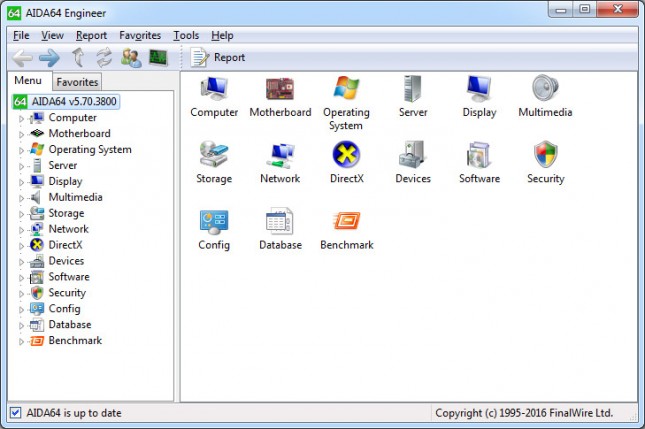The width and height of the screenshot is (645, 429).
Task: Click the blue checkmark status bar icon
Action: pyautogui.click(x=15, y=412)
